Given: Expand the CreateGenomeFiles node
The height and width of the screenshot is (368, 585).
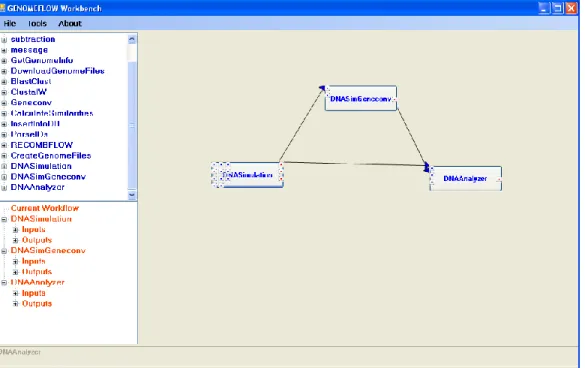Looking at the screenshot, I should (x=4, y=156).
